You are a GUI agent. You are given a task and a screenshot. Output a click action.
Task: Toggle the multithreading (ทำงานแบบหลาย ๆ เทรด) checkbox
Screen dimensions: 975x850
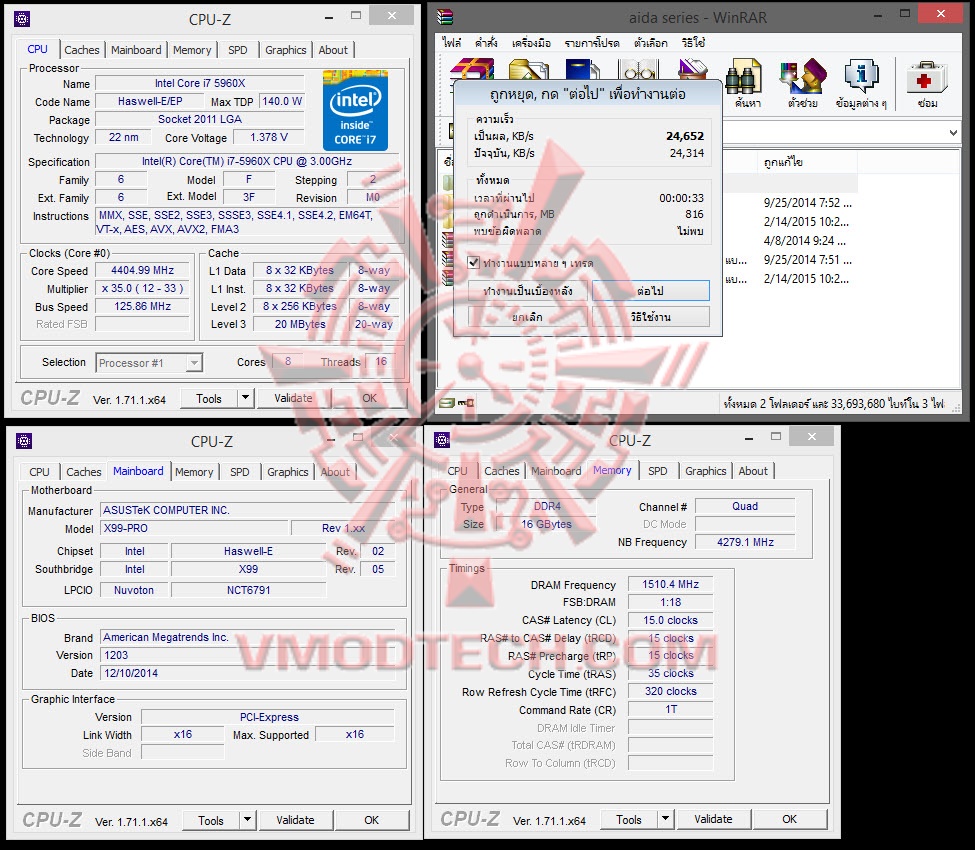(474, 263)
